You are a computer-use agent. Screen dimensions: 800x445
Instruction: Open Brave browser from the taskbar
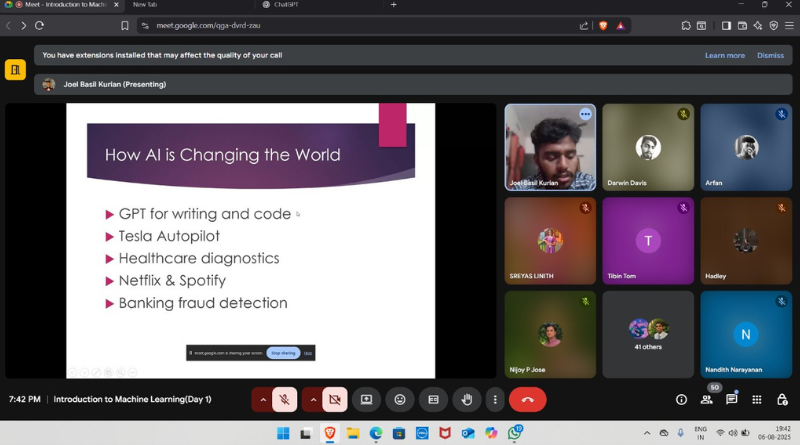330,433
